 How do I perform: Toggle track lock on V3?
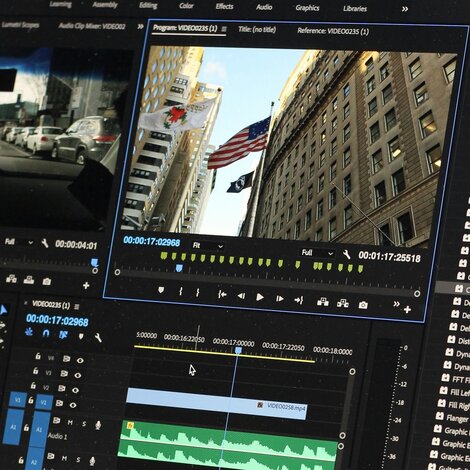click(35, 371)
